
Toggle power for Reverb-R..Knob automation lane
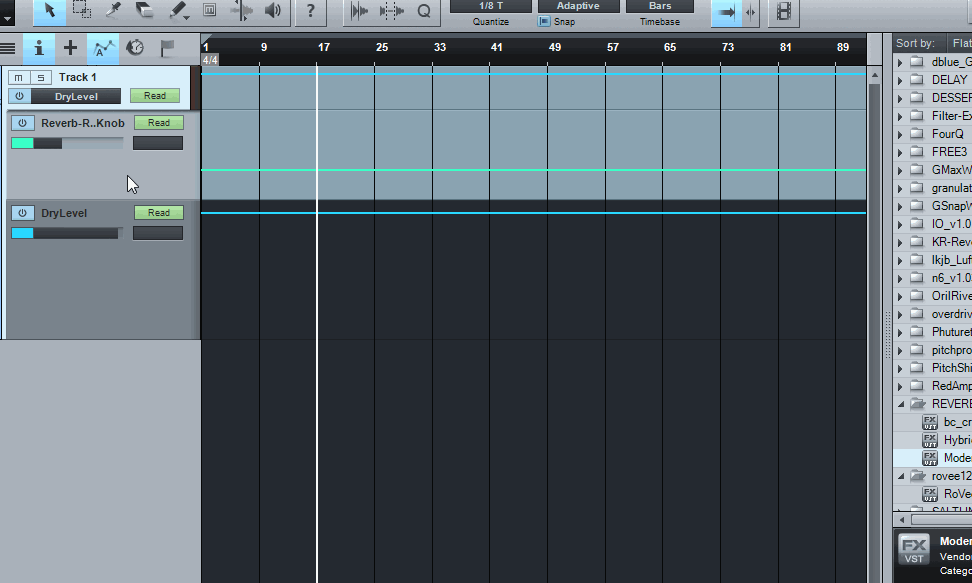(x=22, y=123)
